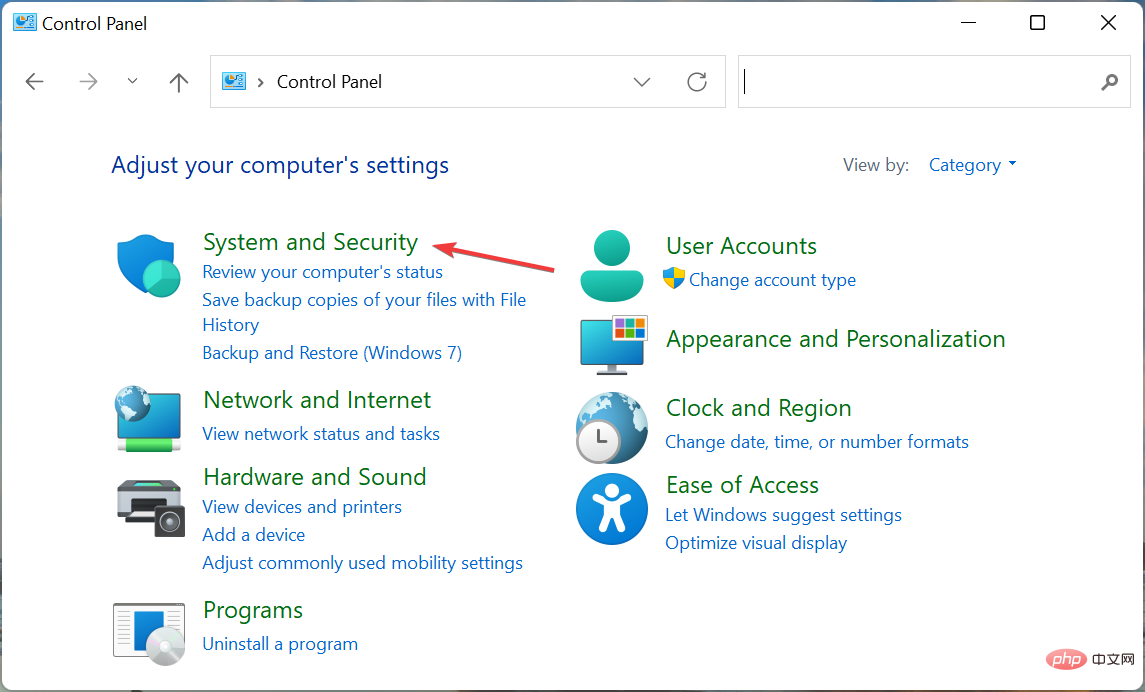Refresh the Control Panel view

697,81
